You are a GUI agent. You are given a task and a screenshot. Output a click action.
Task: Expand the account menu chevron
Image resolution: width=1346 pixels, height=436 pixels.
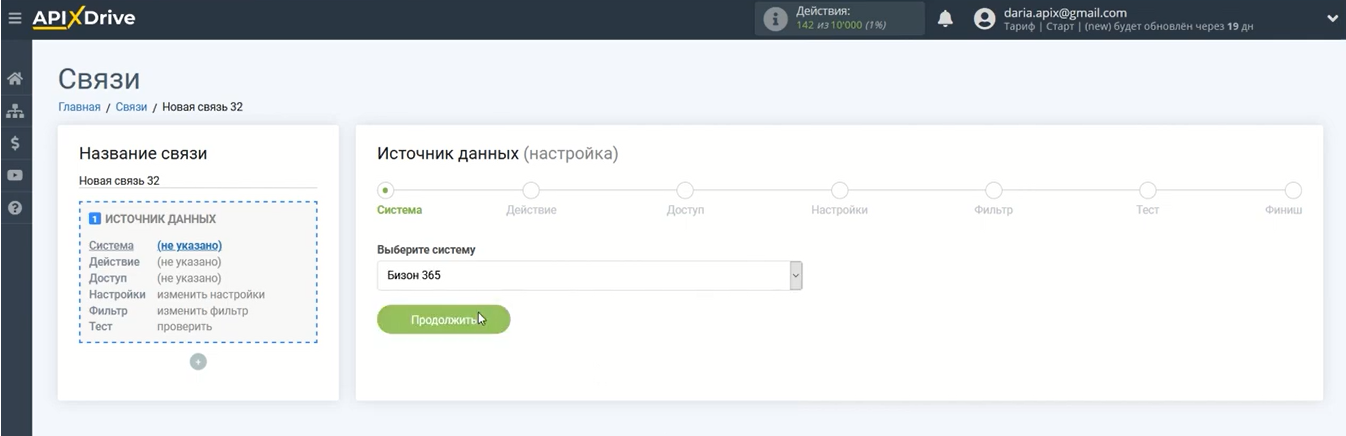[x=1332, y=18]
